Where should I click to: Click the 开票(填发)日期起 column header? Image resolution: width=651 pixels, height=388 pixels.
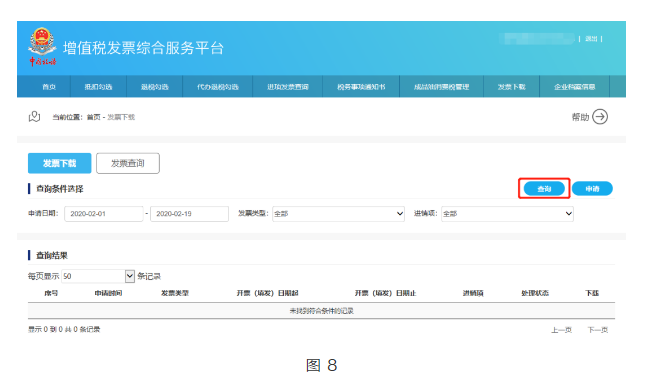pos(267,293)
